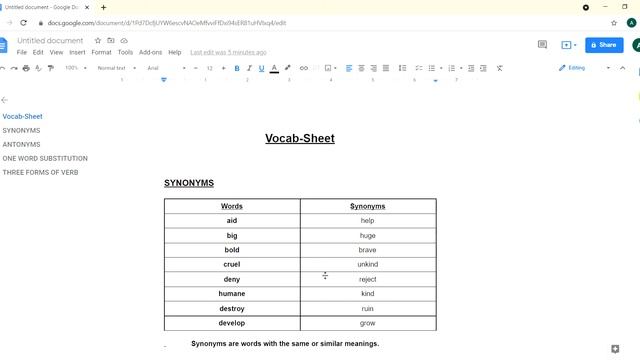
Task: Insert a link with chain icon
Action: pos(304,68)
